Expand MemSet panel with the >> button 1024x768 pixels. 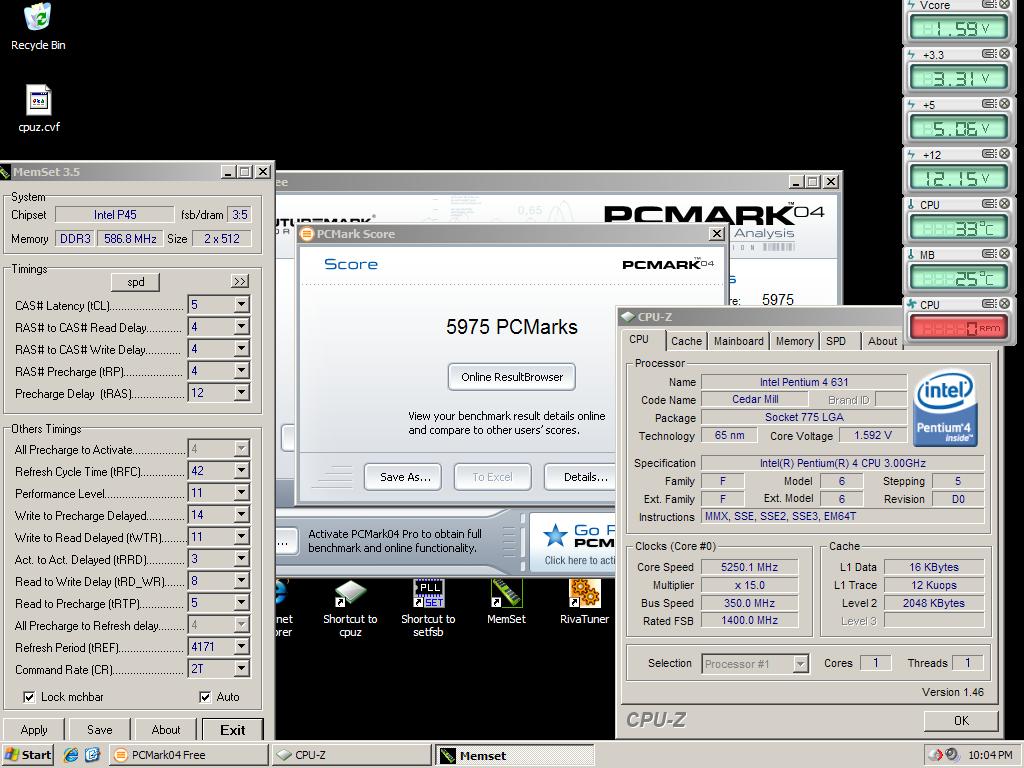coord(240,281)
